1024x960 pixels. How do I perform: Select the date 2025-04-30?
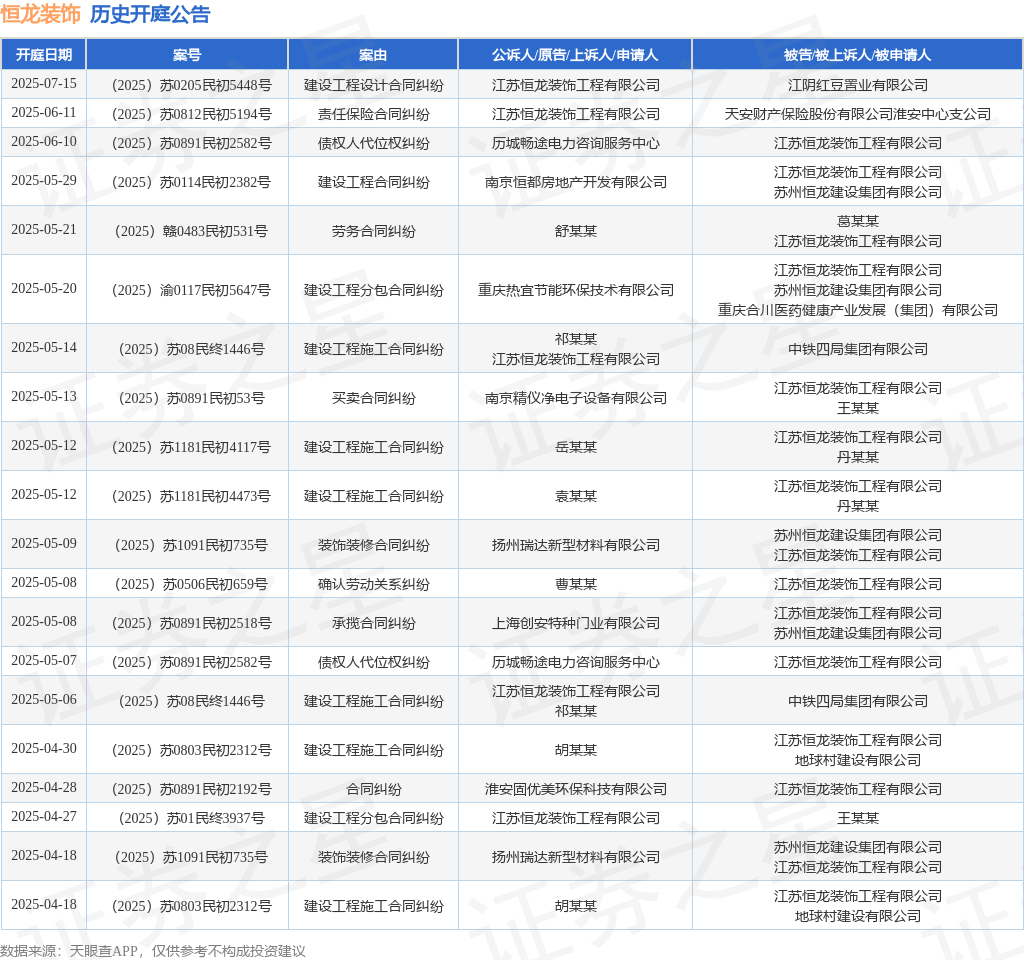pos(44,748)
